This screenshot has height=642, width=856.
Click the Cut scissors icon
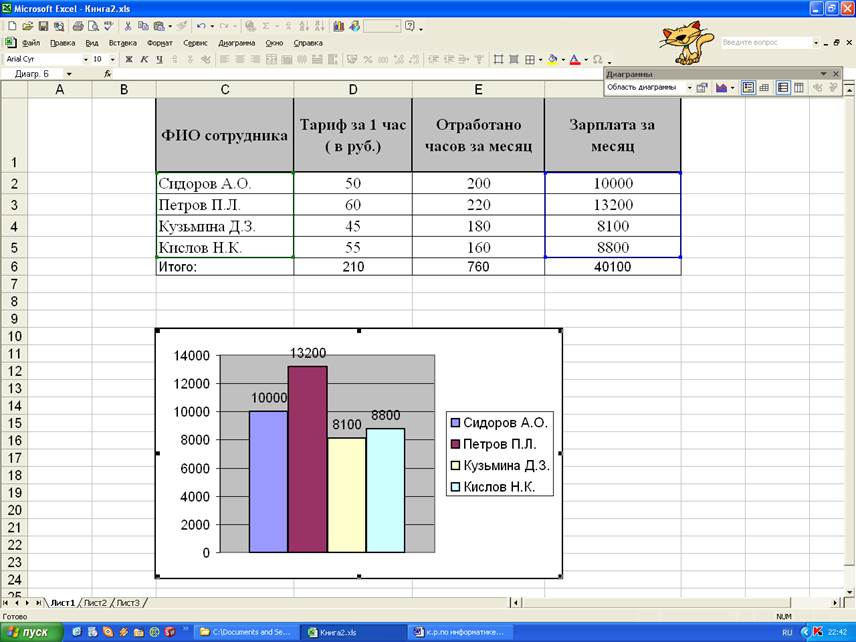pos(128,26)
